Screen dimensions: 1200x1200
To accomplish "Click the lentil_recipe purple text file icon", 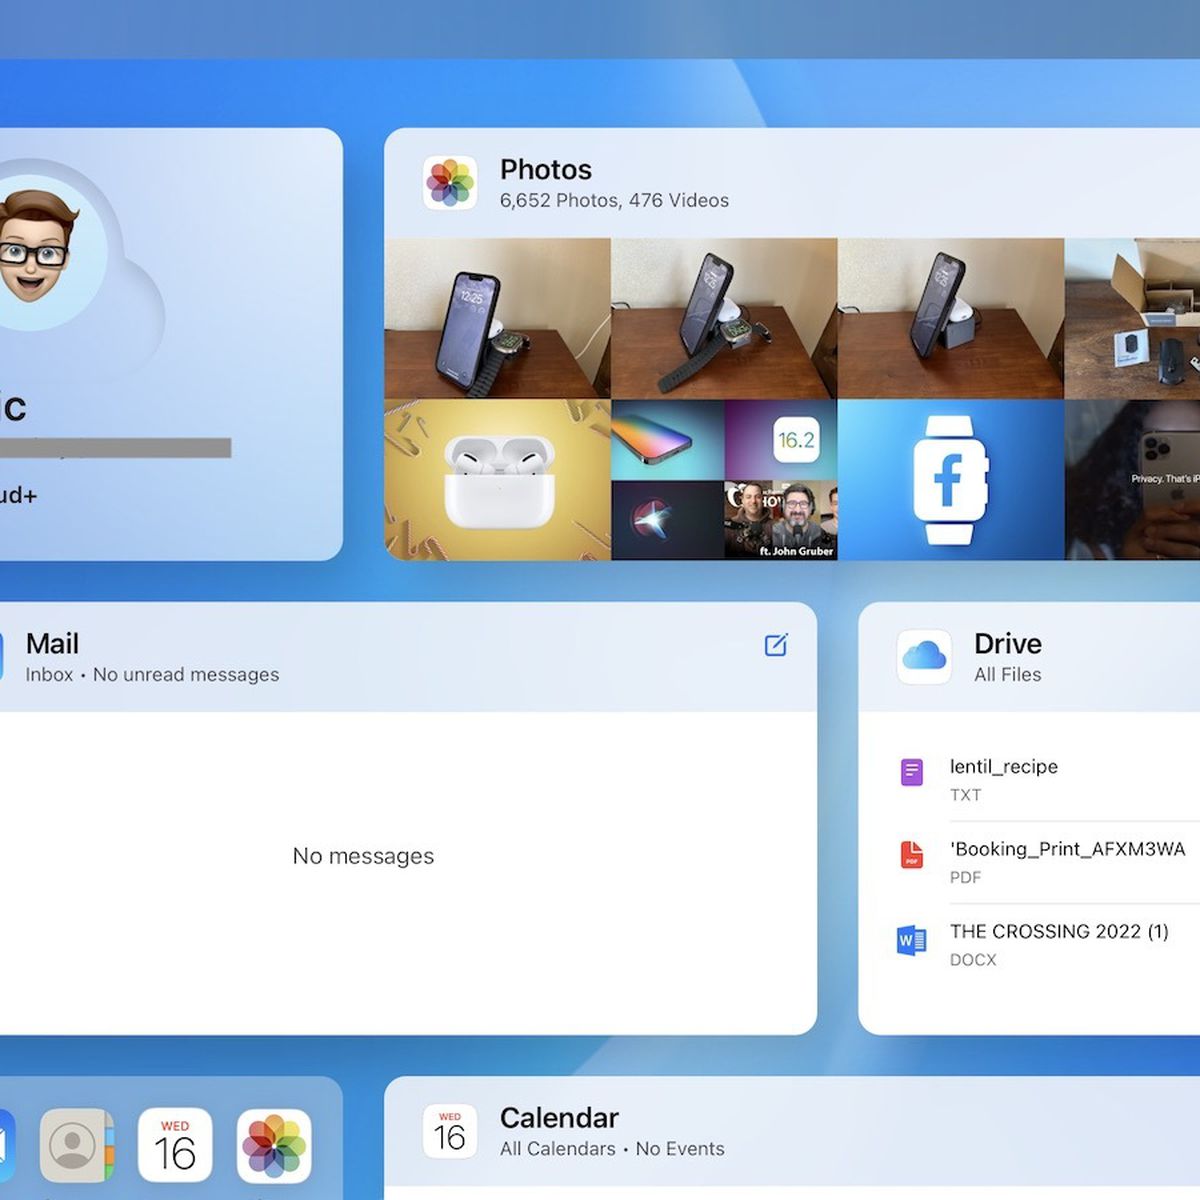I will click(912, 772).
